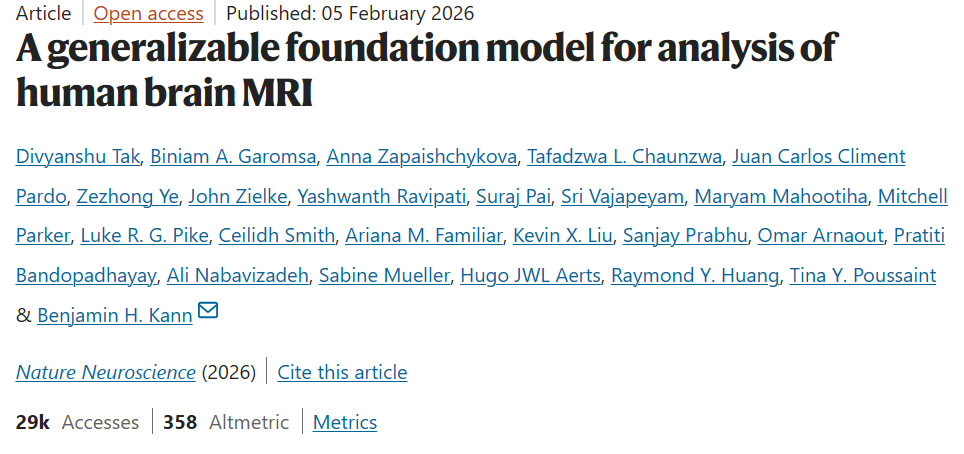Open Omar Arnaout author link

[x=819, y=236]
